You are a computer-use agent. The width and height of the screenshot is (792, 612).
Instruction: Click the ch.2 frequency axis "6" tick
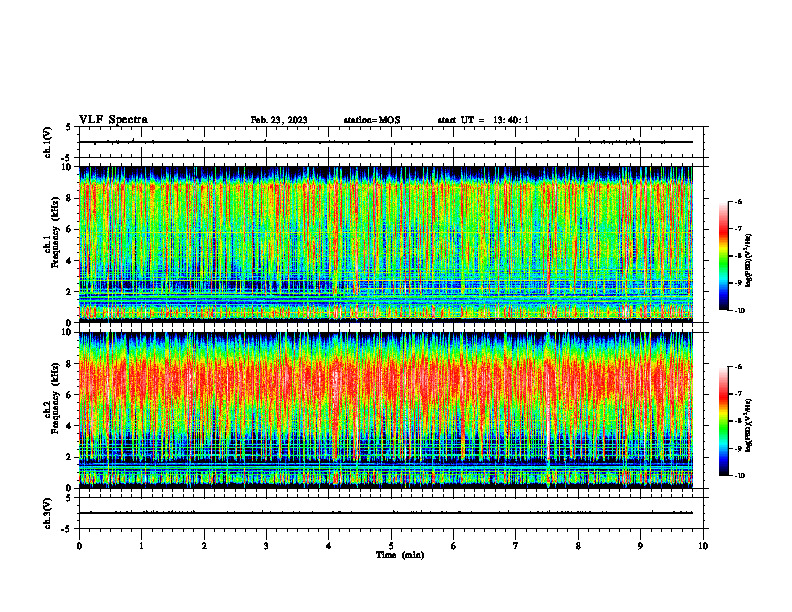pos(69,395)
